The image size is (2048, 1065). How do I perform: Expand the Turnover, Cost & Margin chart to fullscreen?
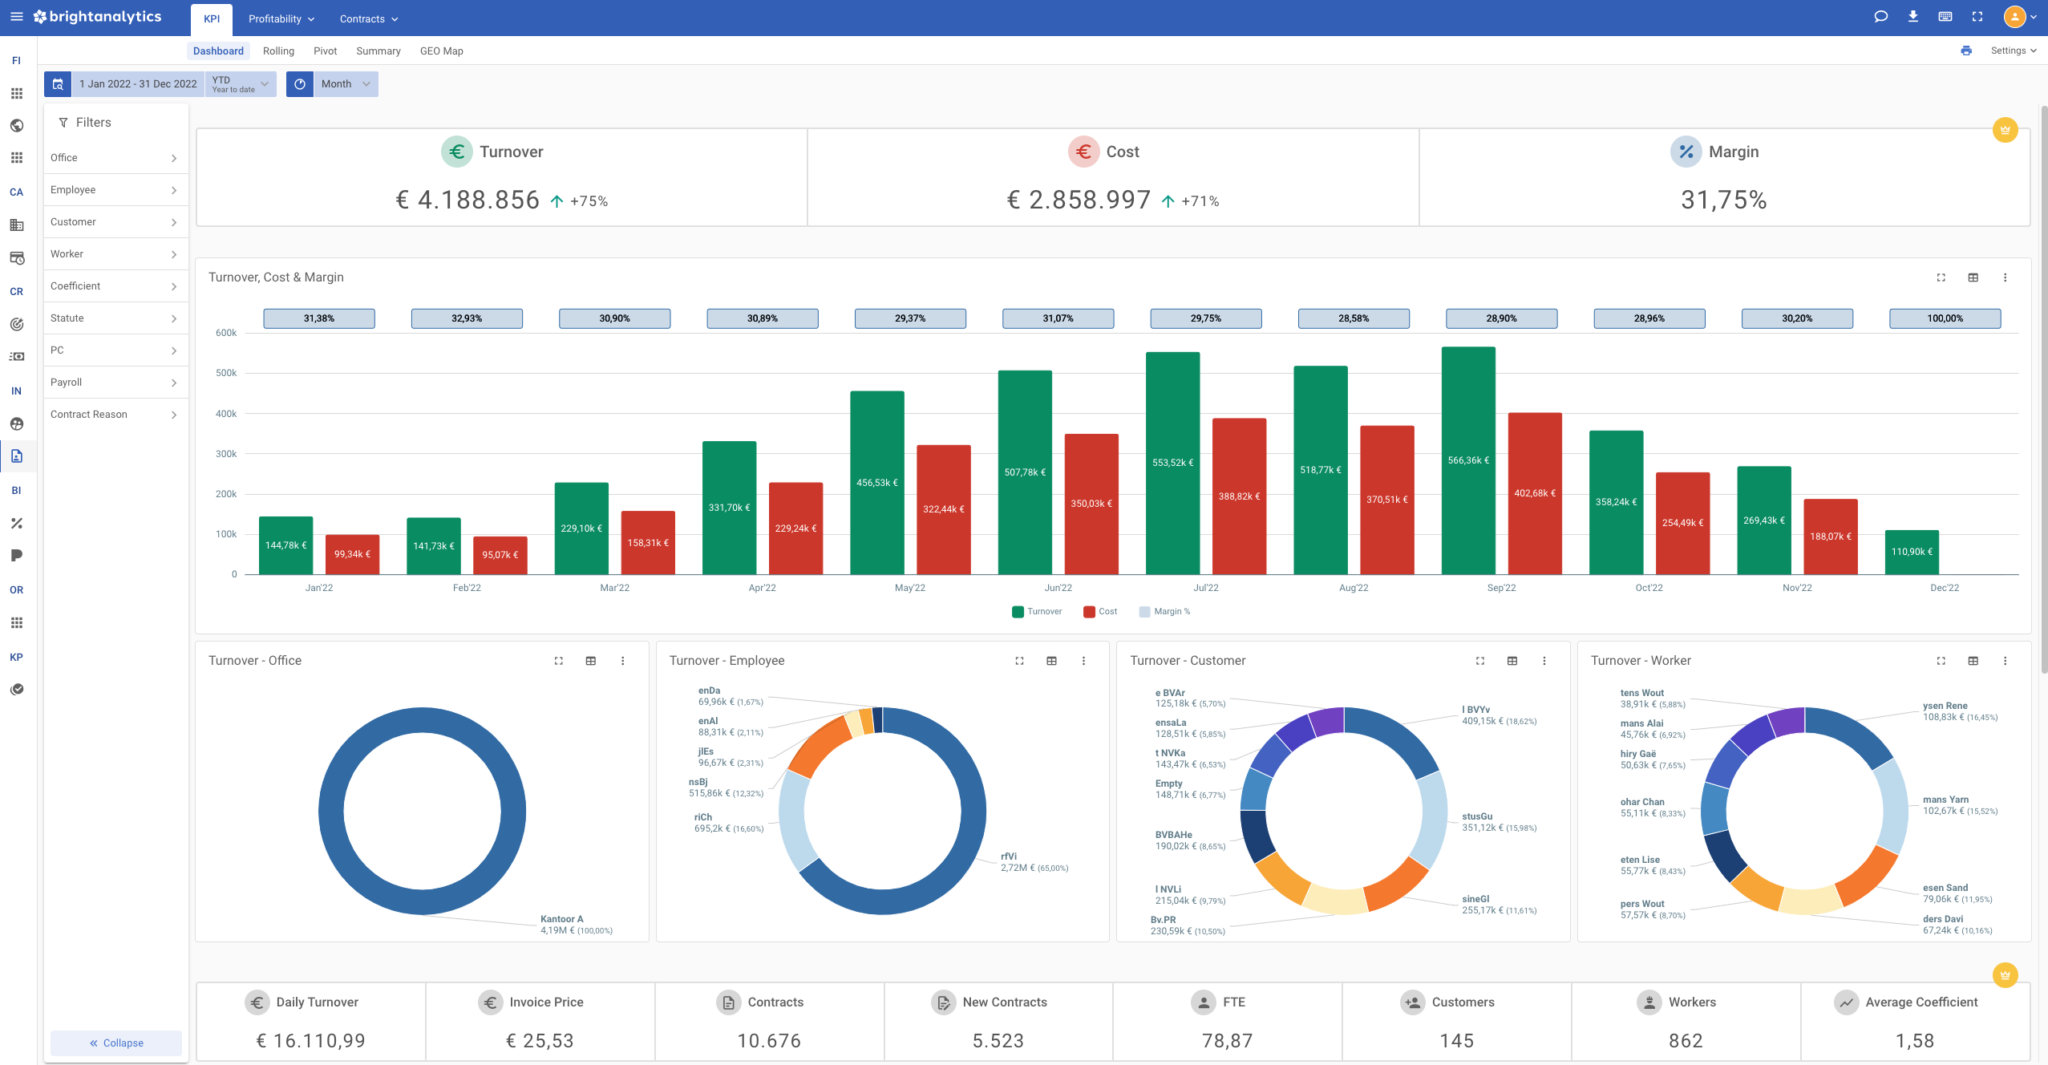coord(1941,277)
